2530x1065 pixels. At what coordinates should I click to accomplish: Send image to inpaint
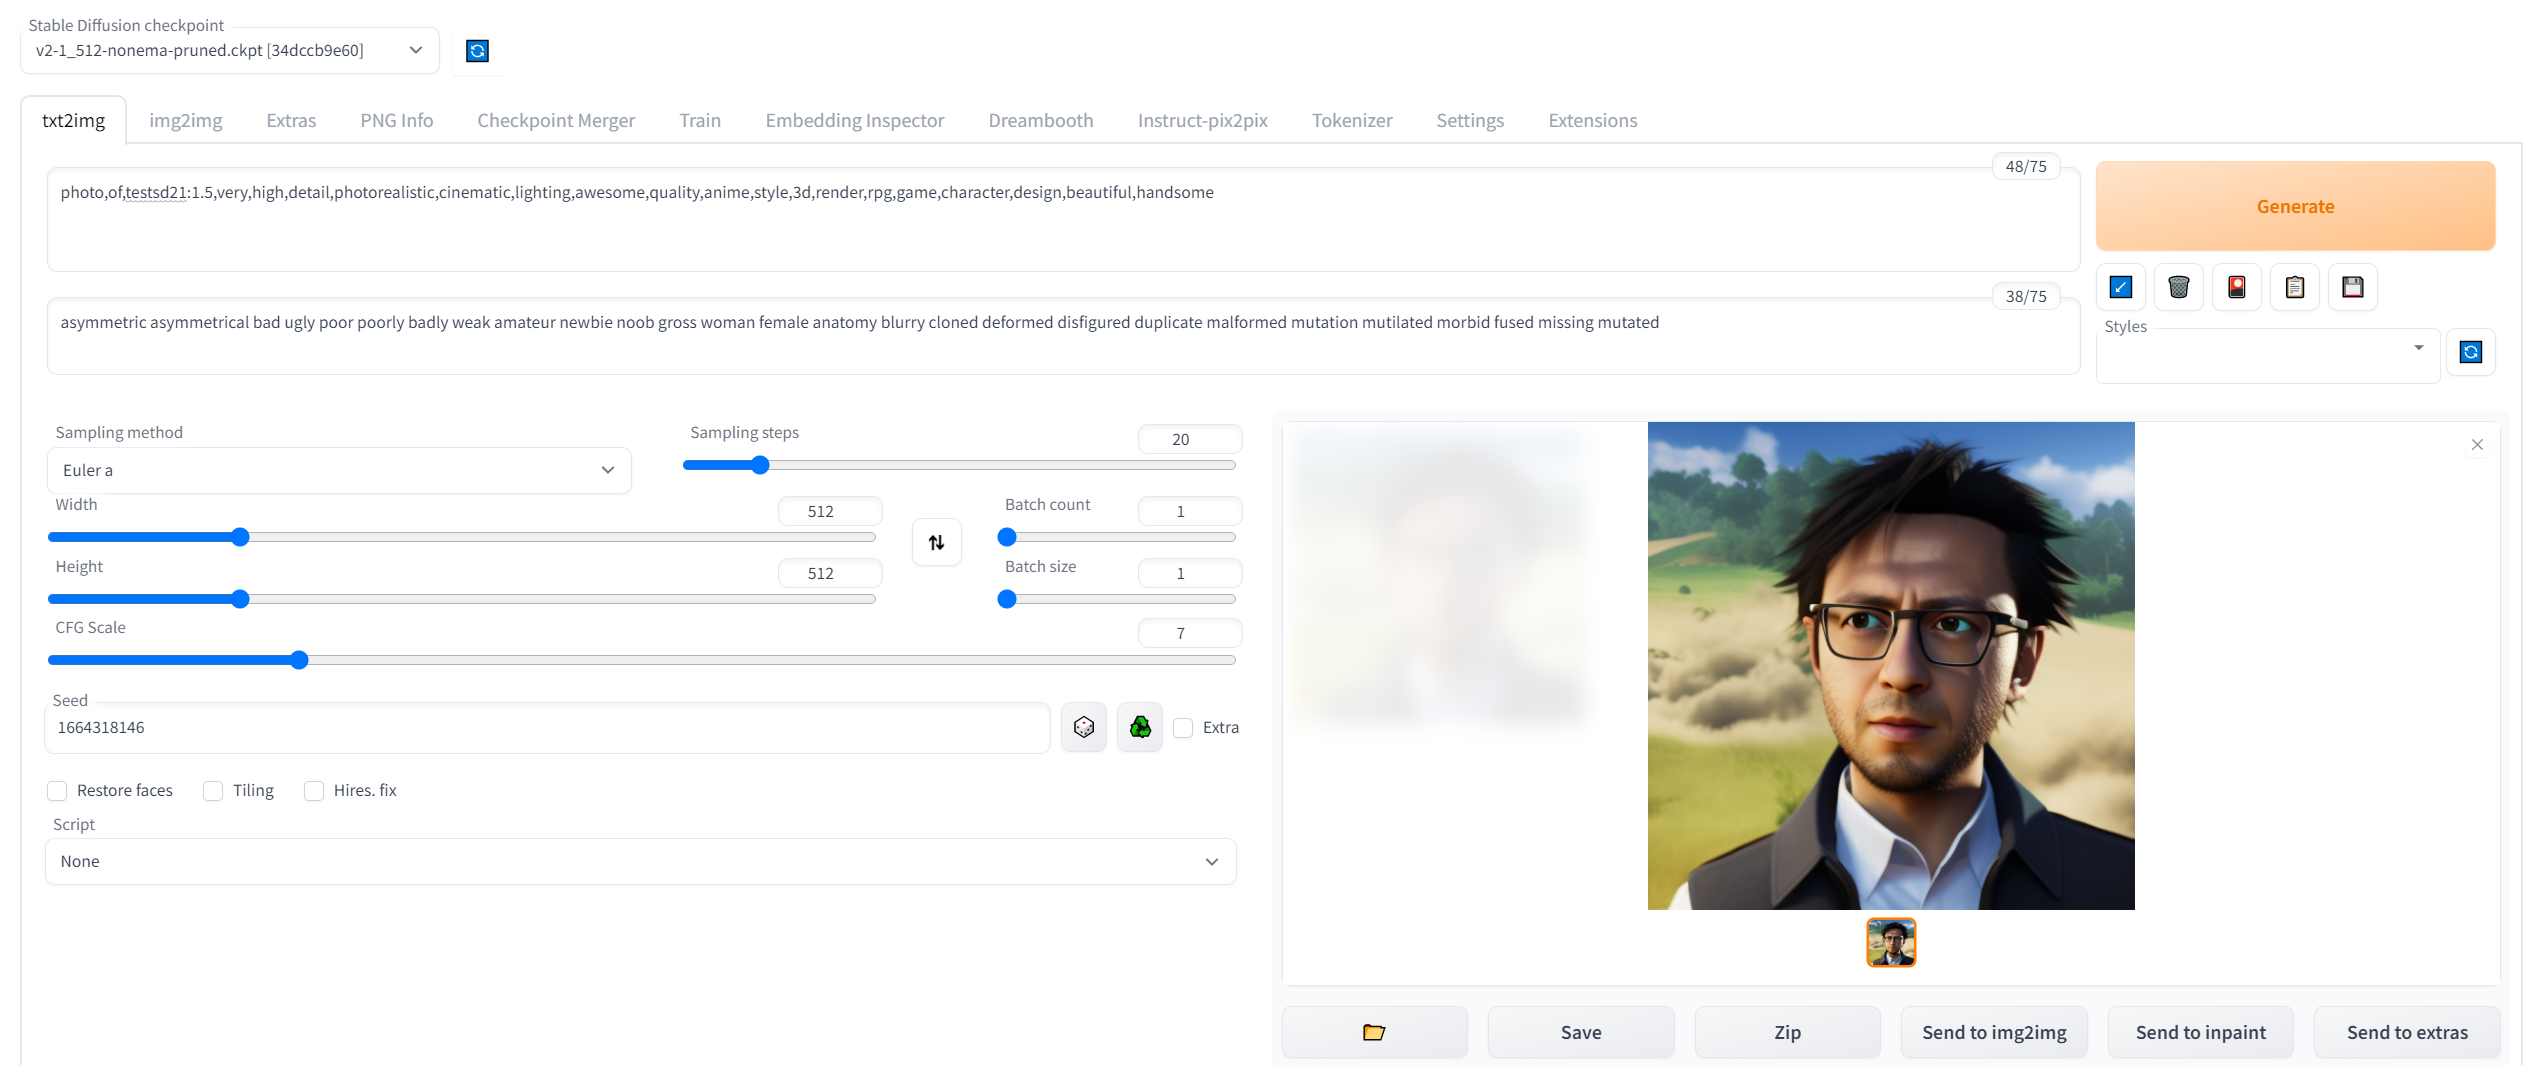point(2200,1032)
